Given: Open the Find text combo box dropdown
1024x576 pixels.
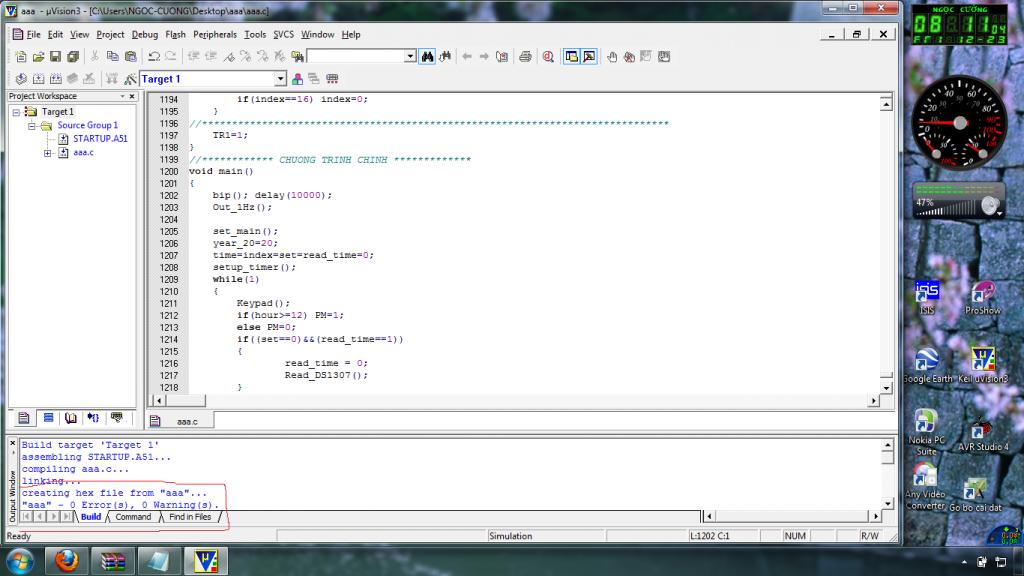Looking at the screenshot, I should click(410, 57).
